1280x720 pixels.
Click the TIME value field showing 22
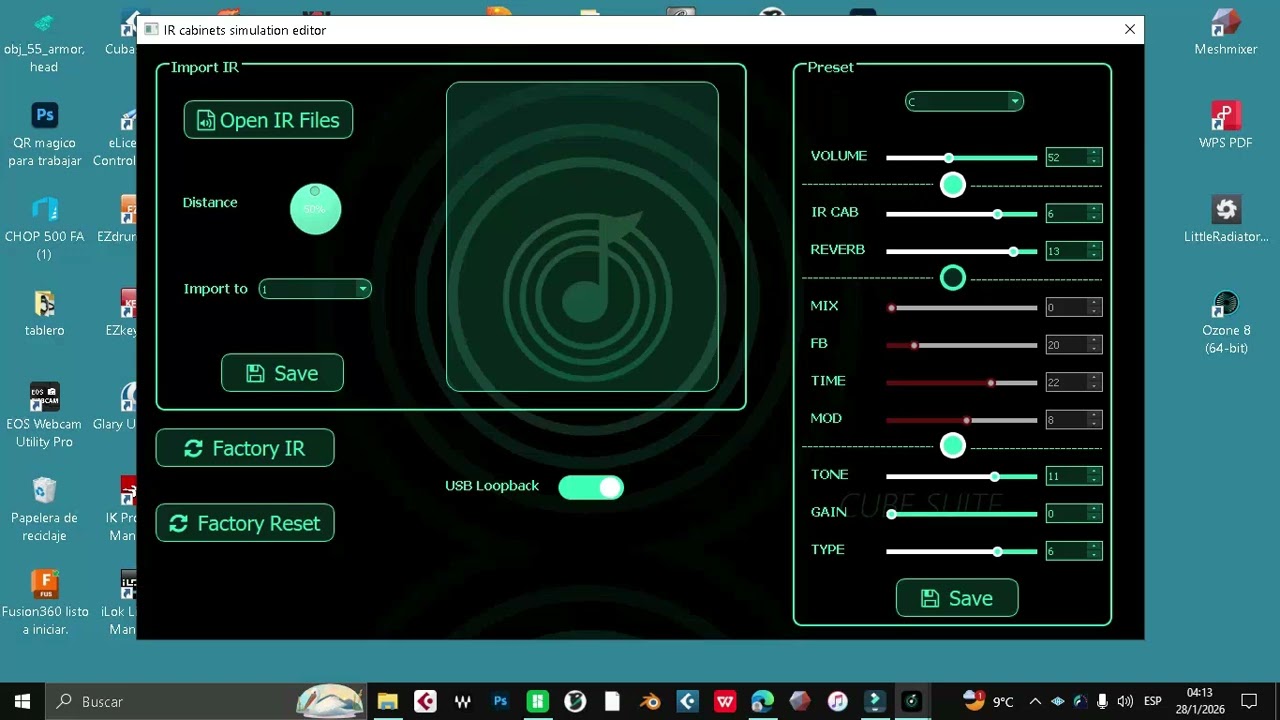click(x=1074, y=382)
